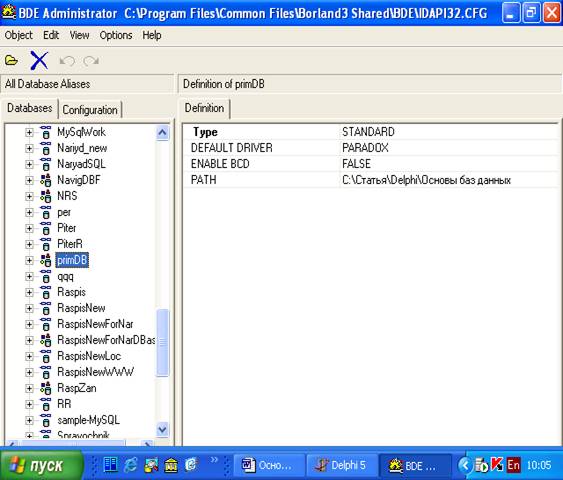Click the redo arrow toolbar icon
The image size is (563, 480).
[91, 61]
